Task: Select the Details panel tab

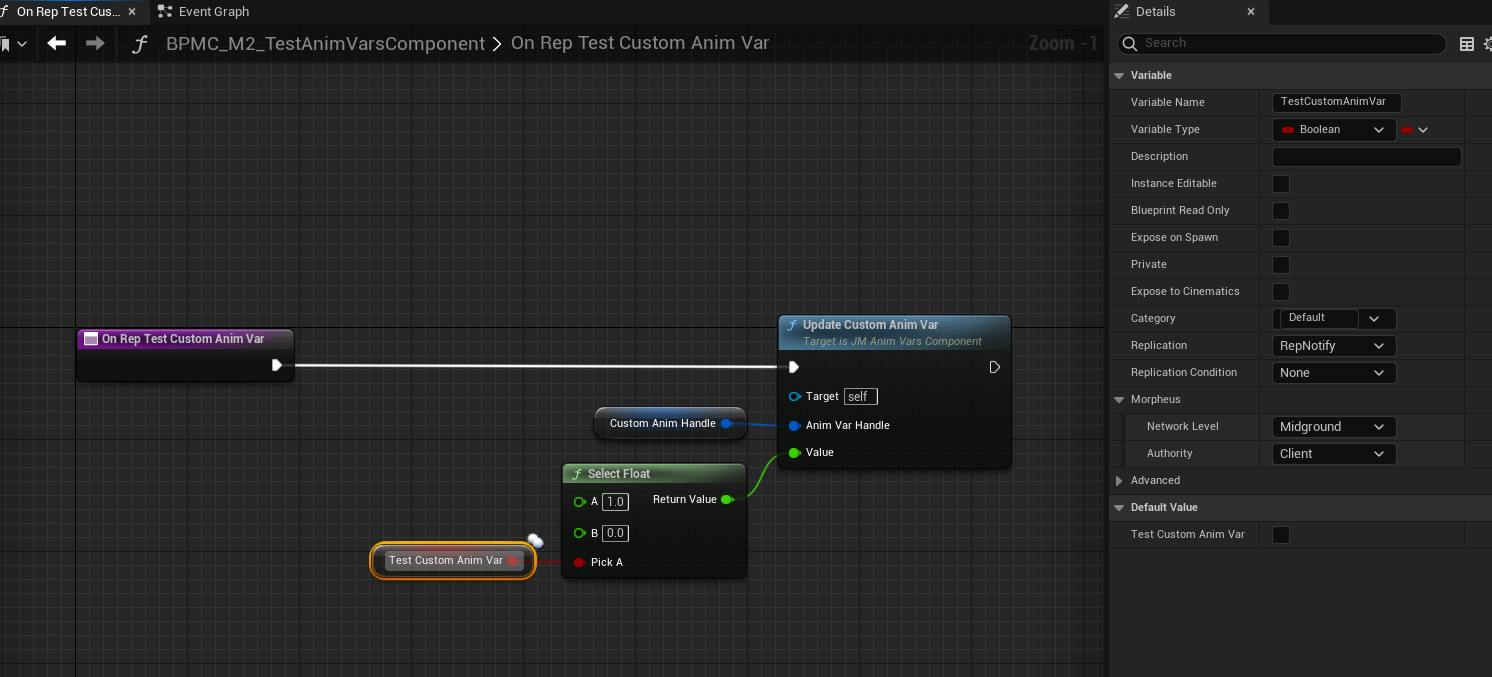Action: (x=1155, y=12)
